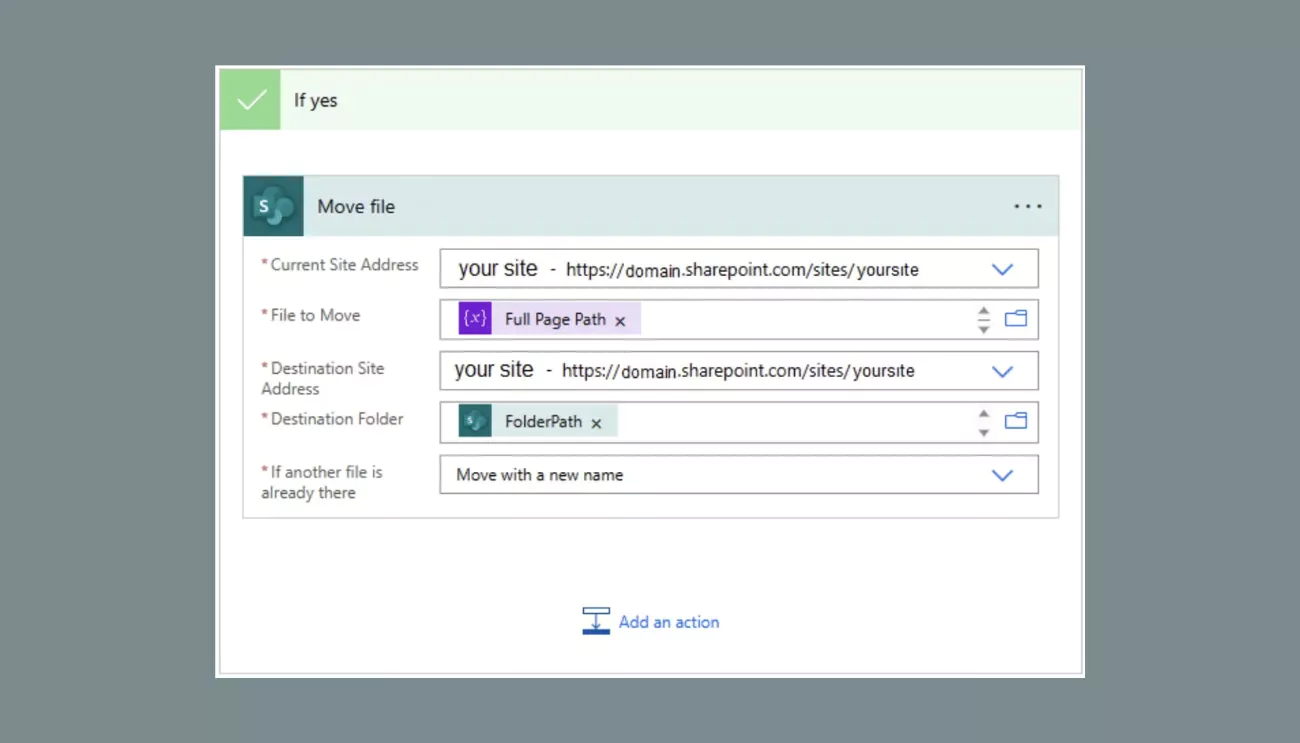The width and height of the screenshot is (1300, 743).
Task: Click the insert action icon above Add an action
Action: [597, 620]
